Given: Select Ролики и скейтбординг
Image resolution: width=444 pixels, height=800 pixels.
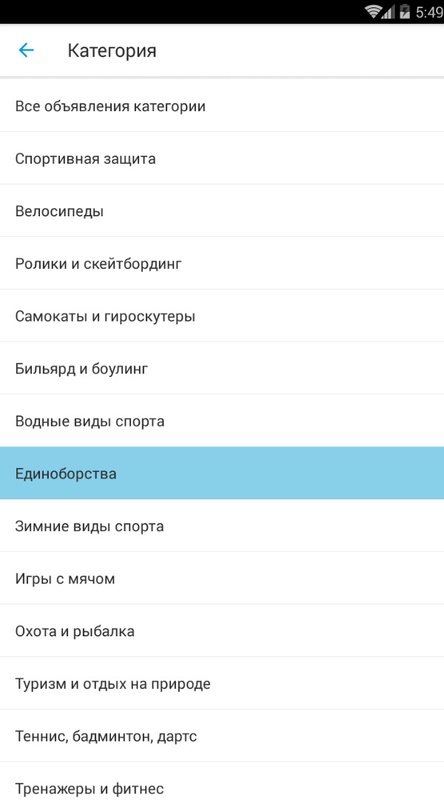Looking at the screenshot, I should pos(222,263).
